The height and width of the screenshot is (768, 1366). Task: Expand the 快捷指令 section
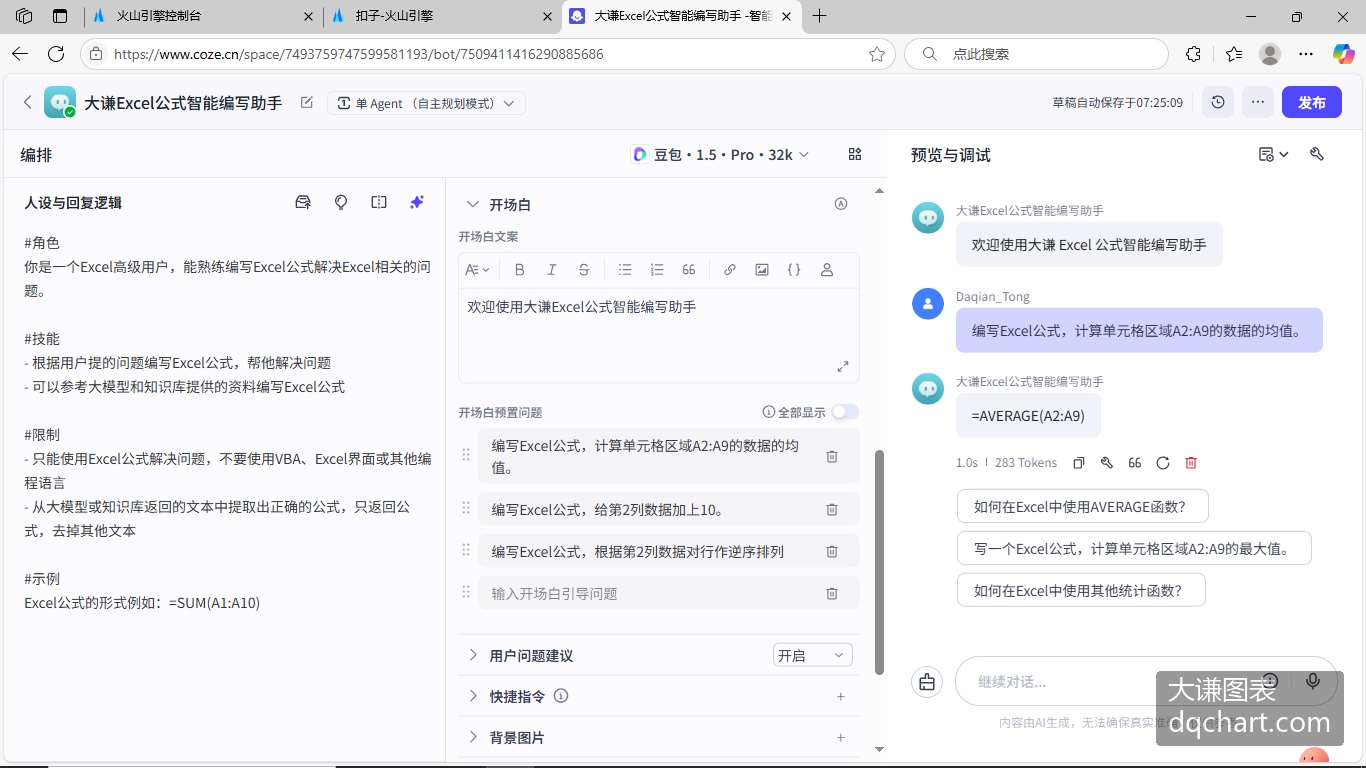pyautogui.click(x=473, y=696)
